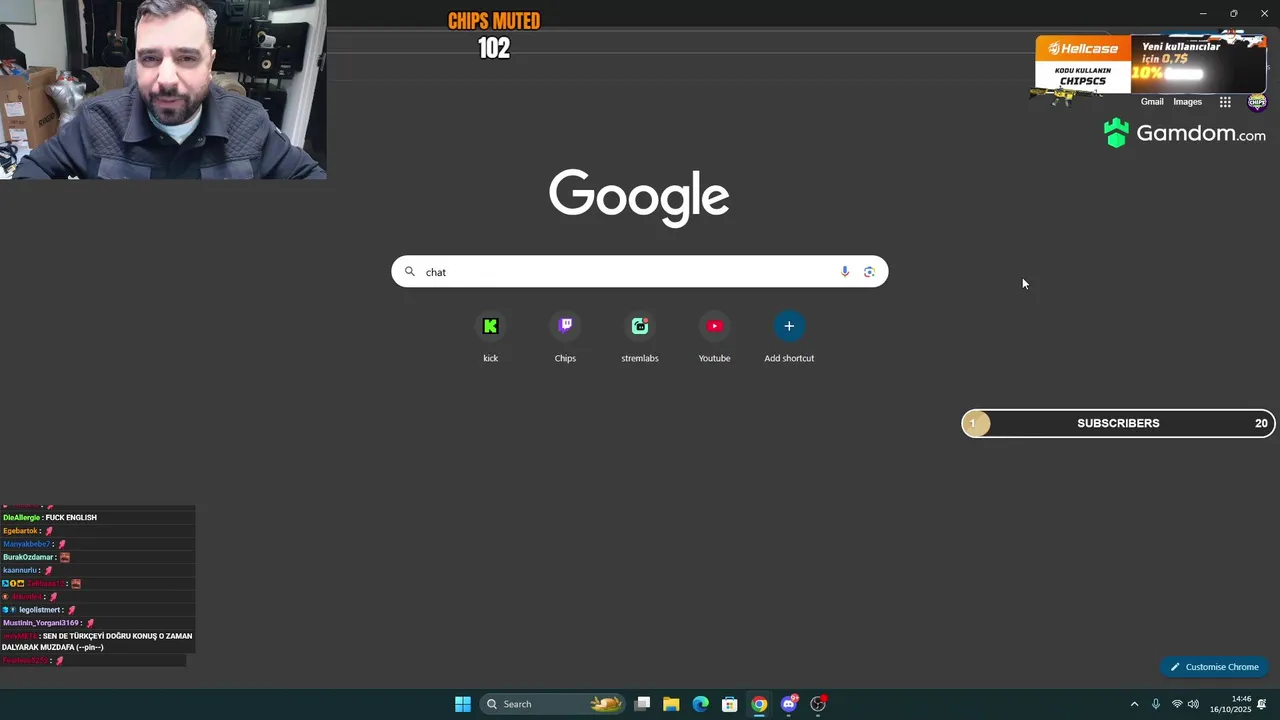1280x720 pixels.
Task: Open the Windows Start menu
Action: click(x=463, y=704)
